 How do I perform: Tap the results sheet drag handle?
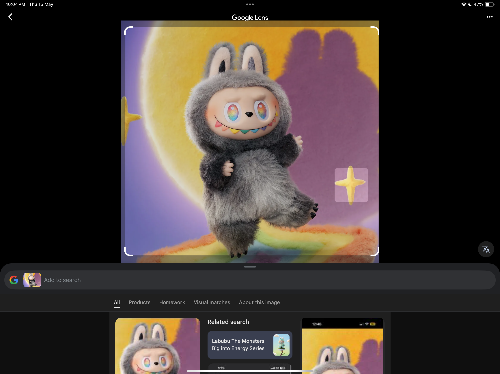(250, 267)
